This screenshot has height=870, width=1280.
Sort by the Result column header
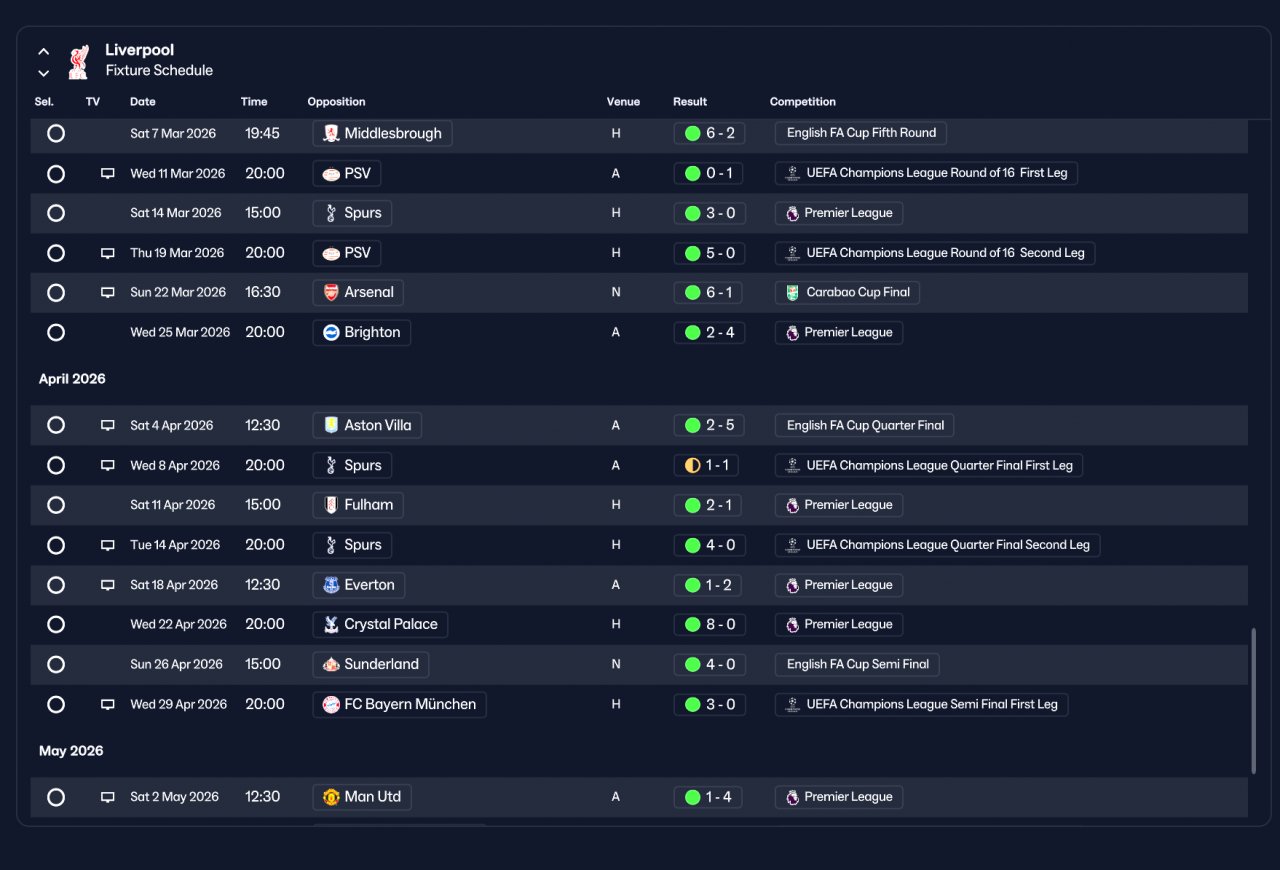pyautogui.click(x=690, y=102)
